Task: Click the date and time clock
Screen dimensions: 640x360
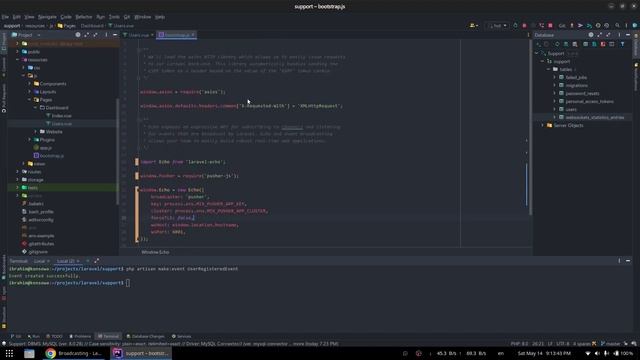Action: click(544, 353)
